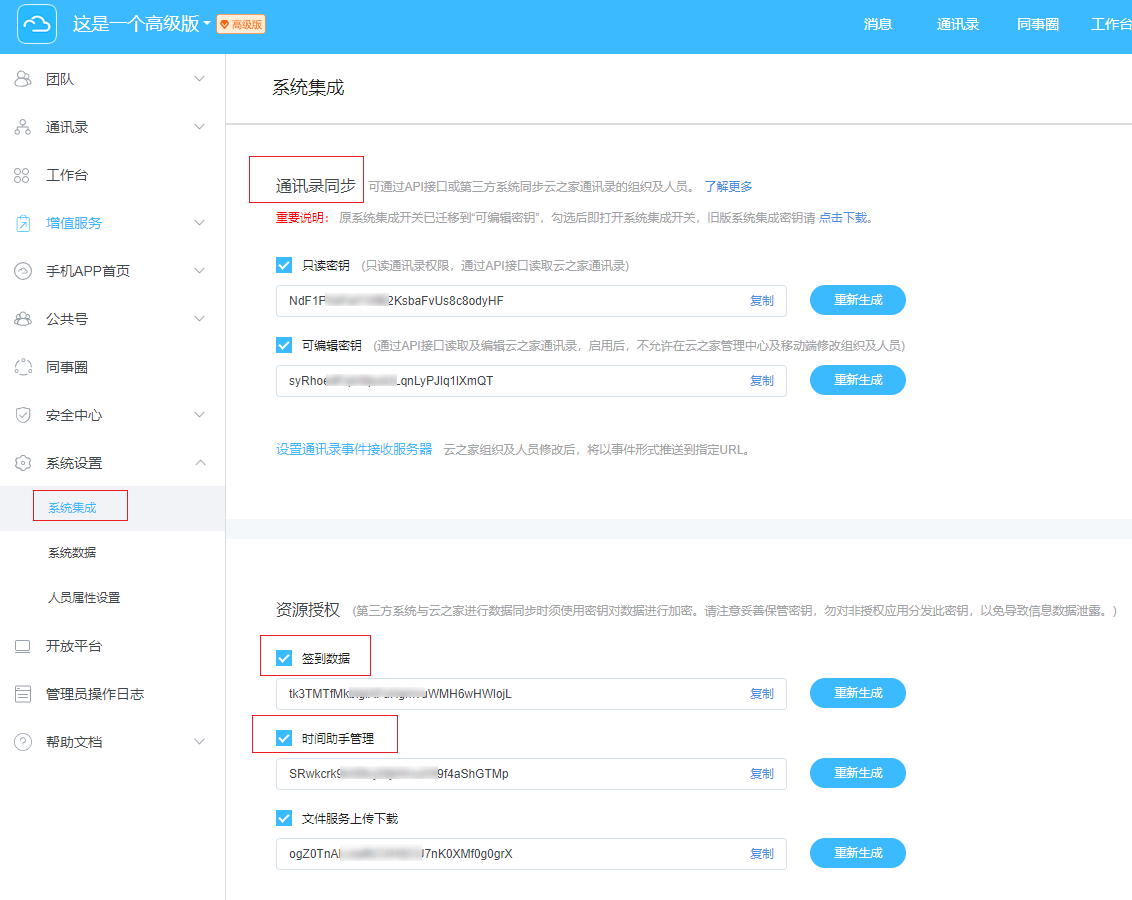Expand the 手机APP首页 chevron
This screenshot has height=900, width=1132.
point(199,271)
